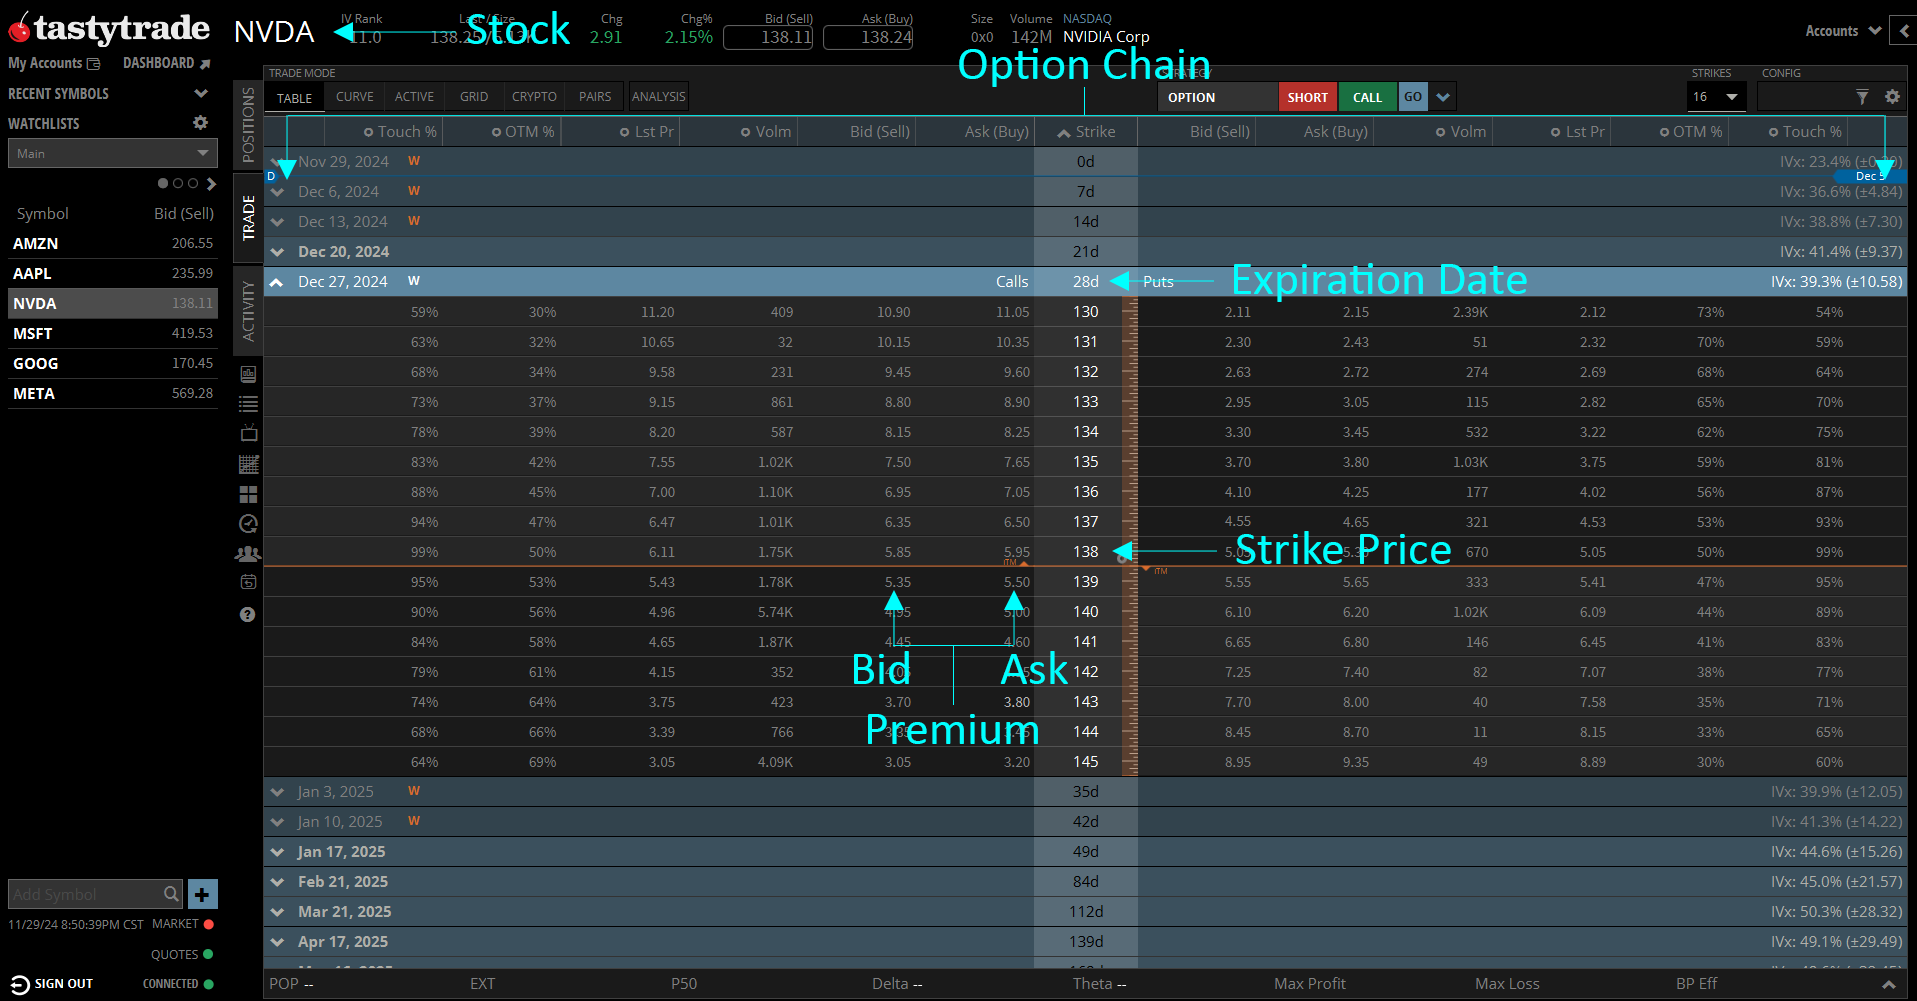Open the strategy chevron next to GO
The width and height of the screenshot is (1917, 1001).
(x=1442, y=97)
